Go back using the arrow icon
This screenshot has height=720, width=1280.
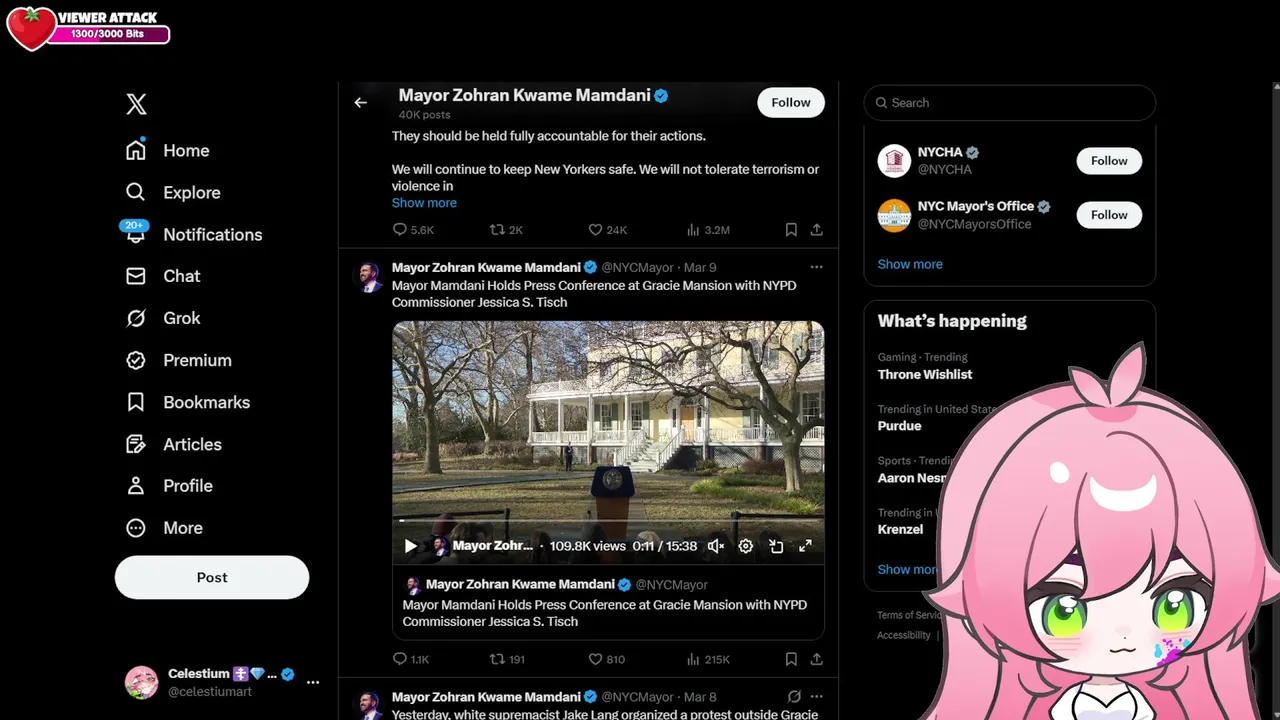(361, 102)
